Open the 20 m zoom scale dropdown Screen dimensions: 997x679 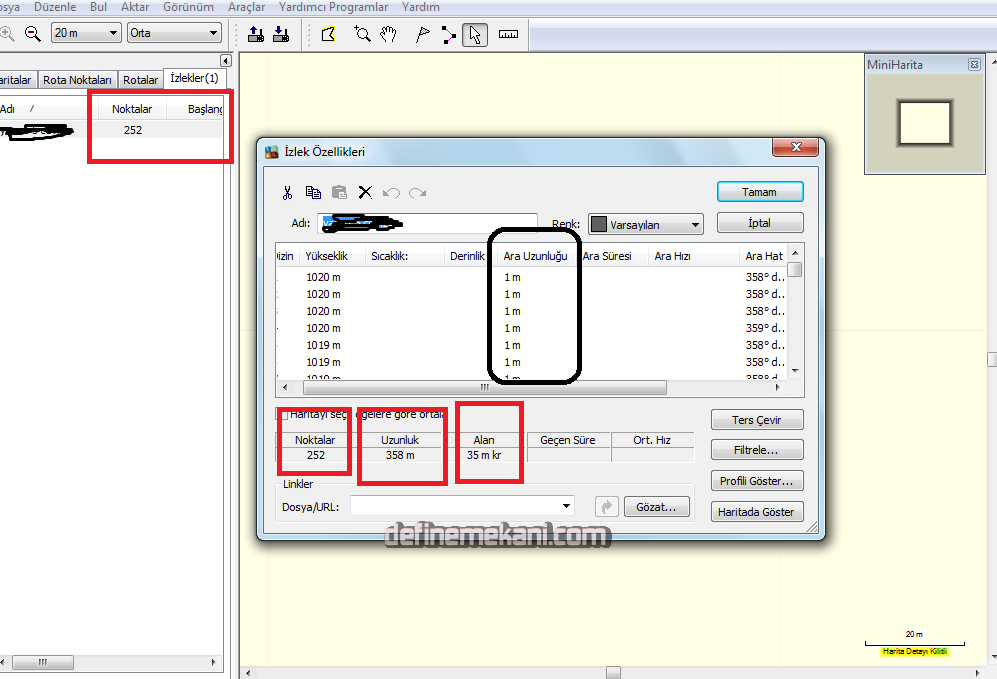[86, 33]
